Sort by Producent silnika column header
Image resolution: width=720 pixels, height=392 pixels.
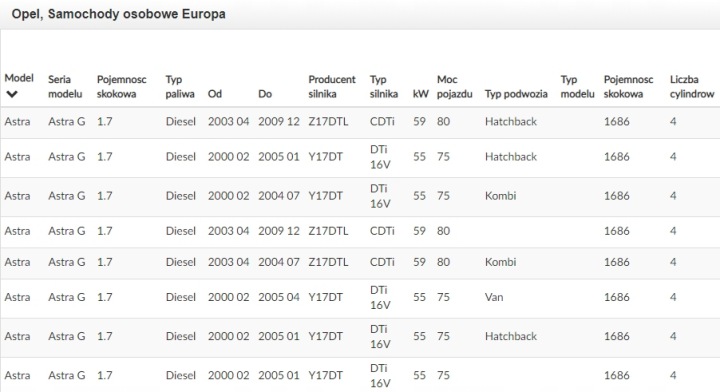coord(332,86)
